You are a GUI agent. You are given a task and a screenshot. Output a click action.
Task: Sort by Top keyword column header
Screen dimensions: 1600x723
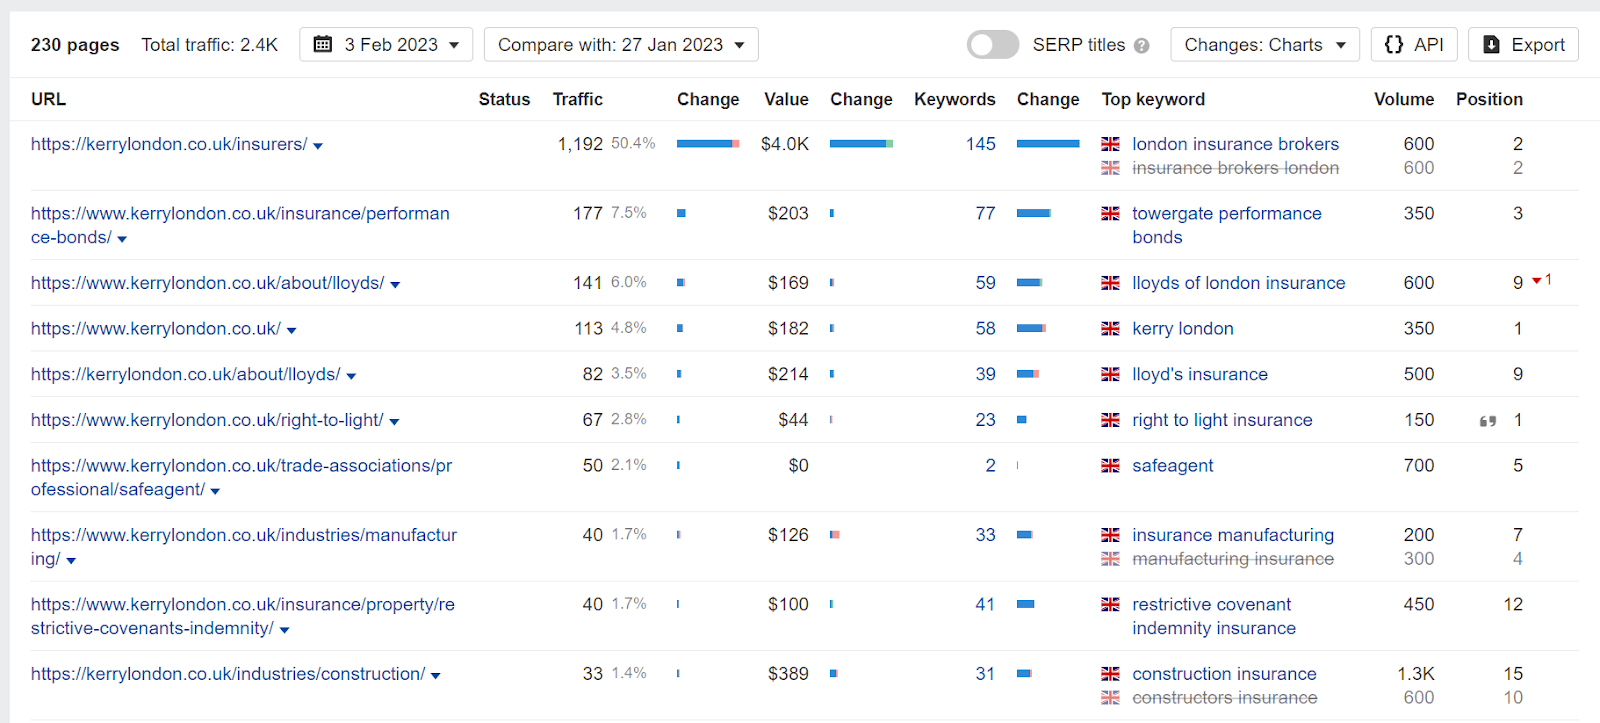click(x=1153, y=99)
